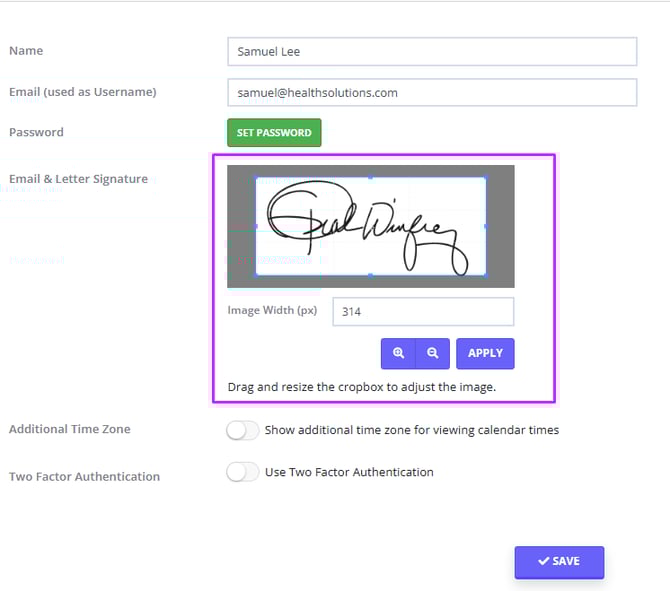Click the bottom-center cropbox handle
Screen dimensions: 670x591
(371, 274)
